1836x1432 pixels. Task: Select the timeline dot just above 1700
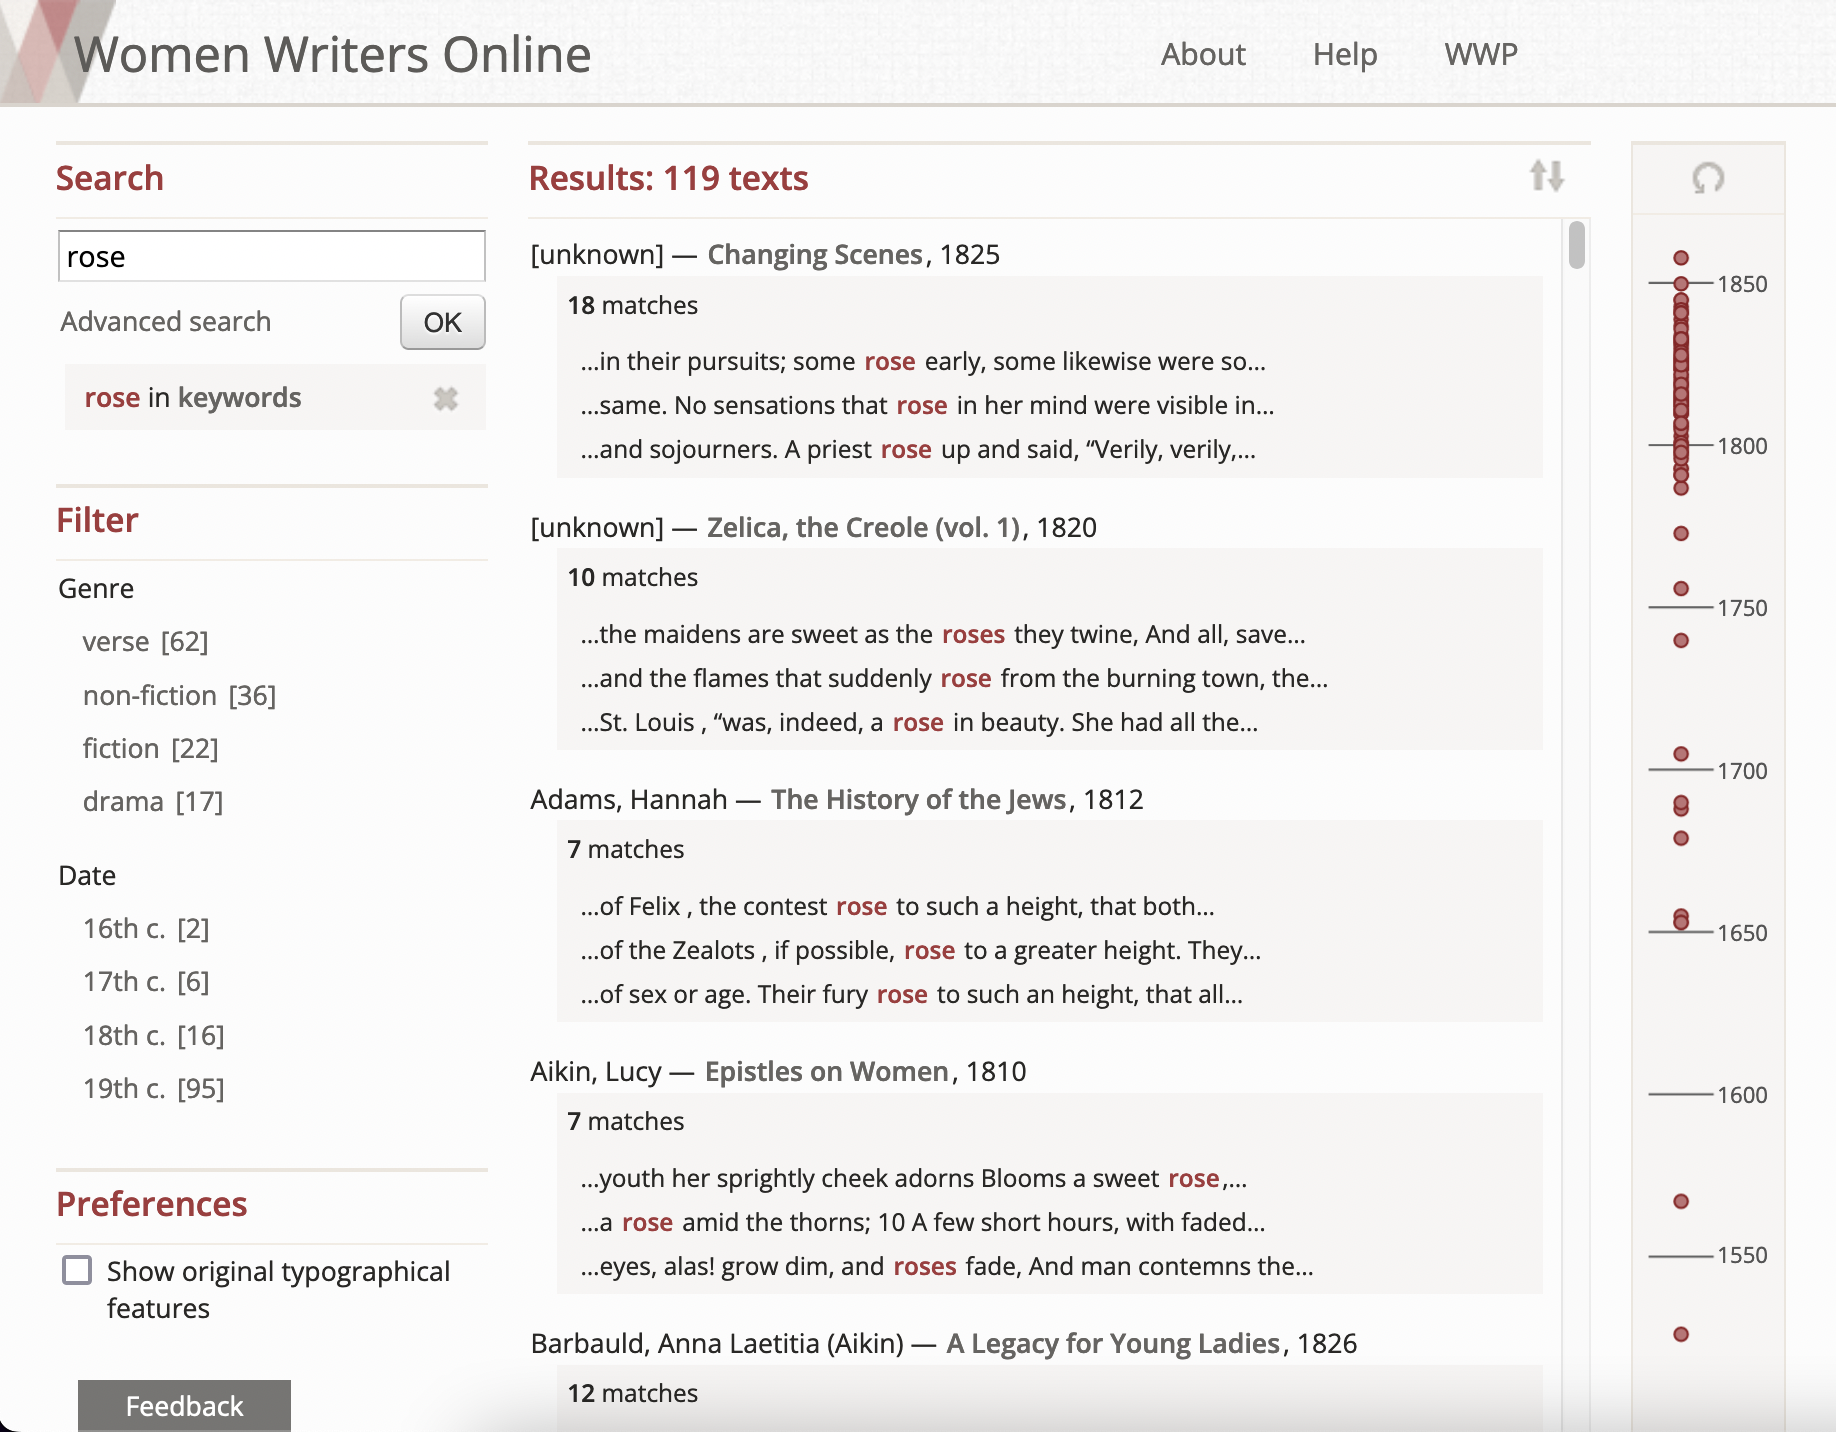[x=1681, y=753]
